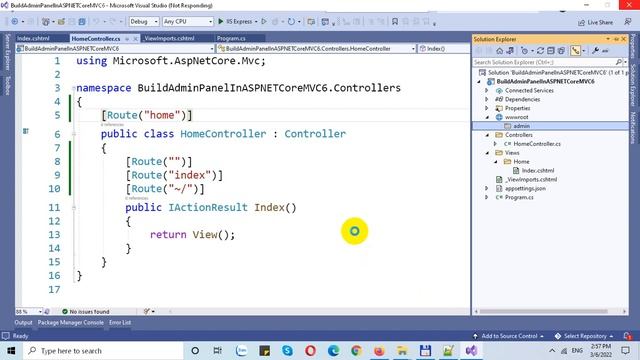Open the Package Manager Console tab
This screenshot has height=360, width=640.
pos(71,322)
